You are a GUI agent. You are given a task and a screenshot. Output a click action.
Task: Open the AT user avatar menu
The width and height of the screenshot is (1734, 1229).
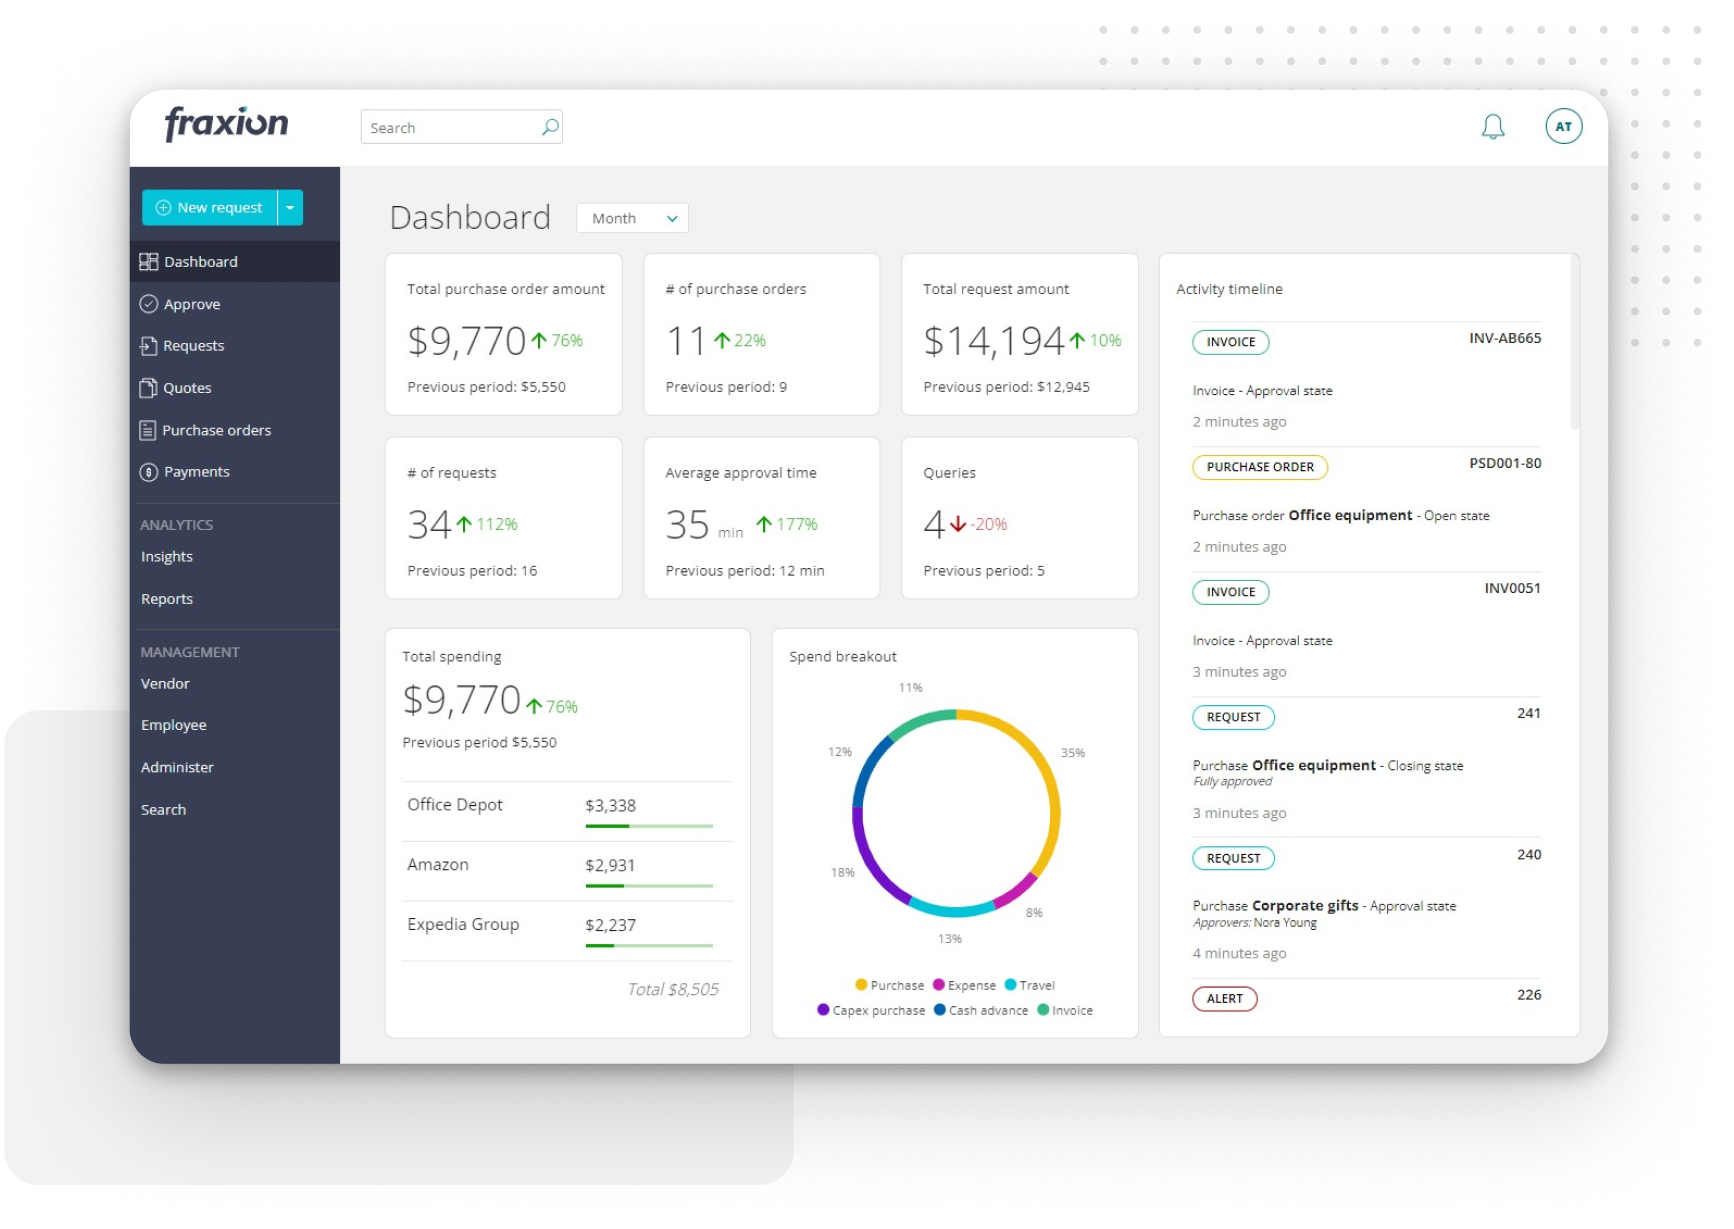coord(1563,126)
